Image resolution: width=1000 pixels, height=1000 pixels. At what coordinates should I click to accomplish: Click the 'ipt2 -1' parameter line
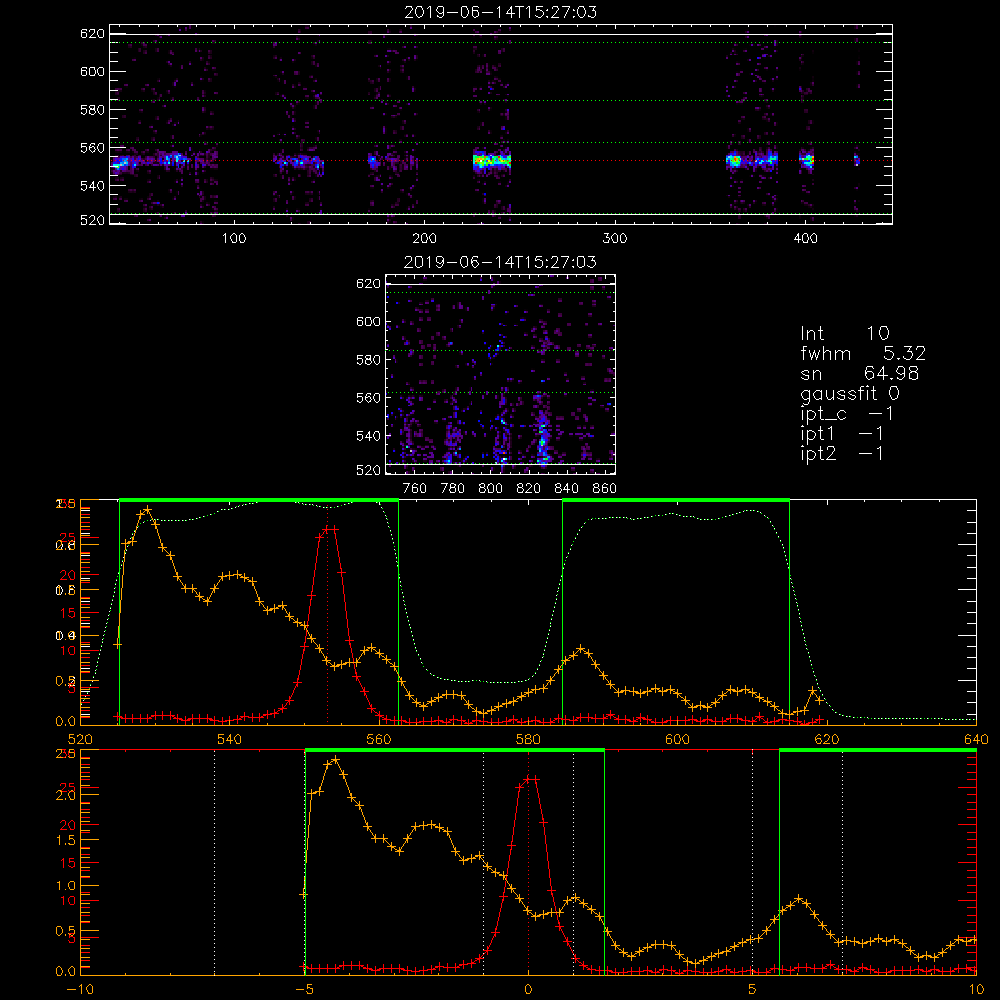click(842, 454)
